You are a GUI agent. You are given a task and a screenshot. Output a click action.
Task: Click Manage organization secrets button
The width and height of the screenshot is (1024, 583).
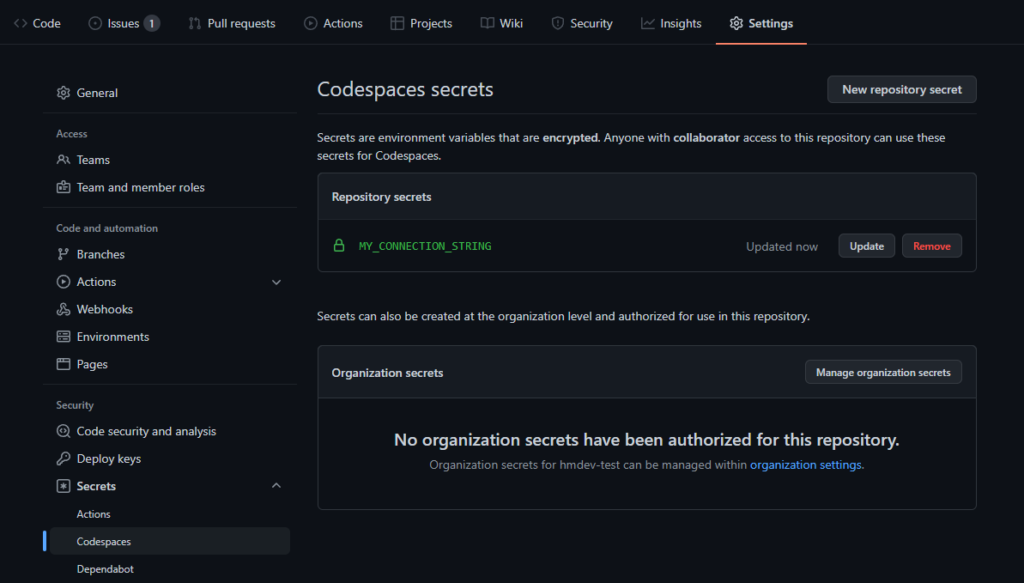coord(883,372)
